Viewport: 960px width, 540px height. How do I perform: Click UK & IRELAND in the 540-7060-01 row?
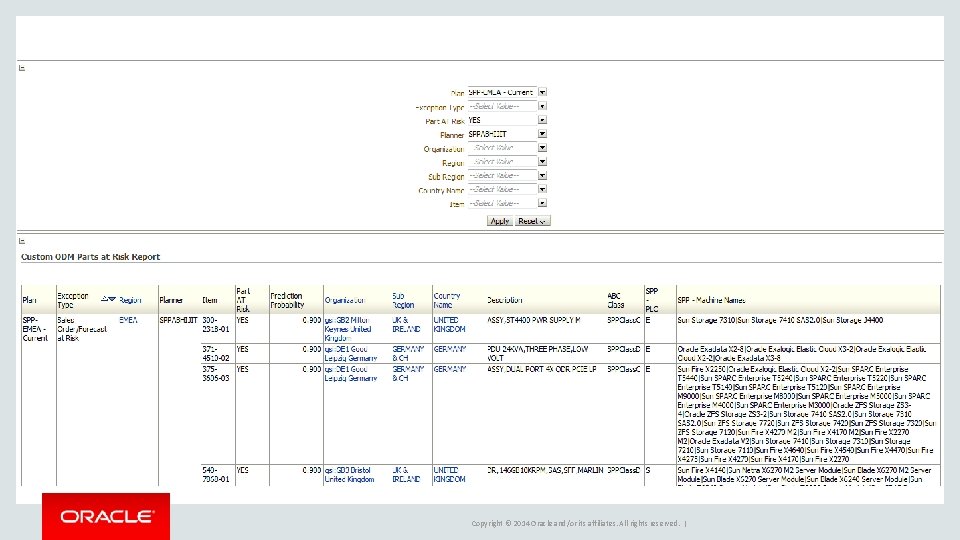click(406, 474)
